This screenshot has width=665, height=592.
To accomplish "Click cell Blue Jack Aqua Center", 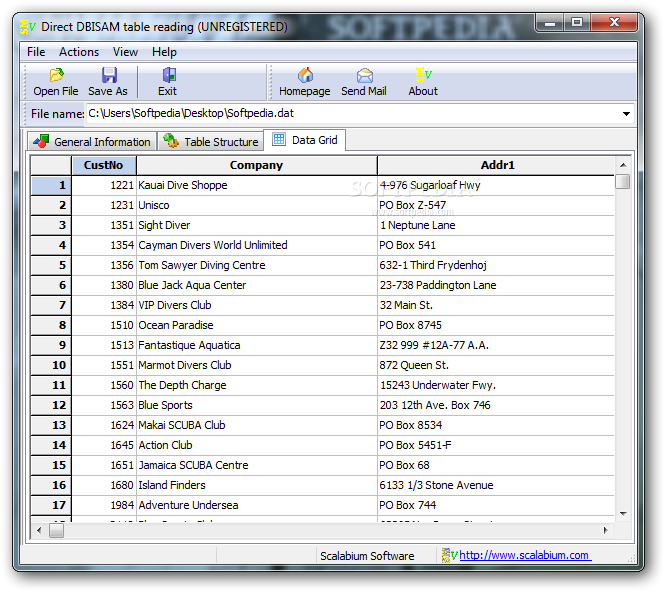I will [257, 285].
